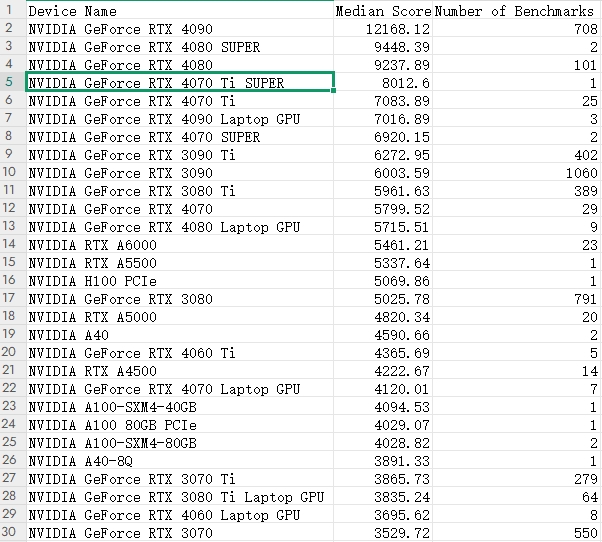
Task: Select cell NVIDIA GeForce RTX 3090 Ti
Action: (x=180, y=154)
